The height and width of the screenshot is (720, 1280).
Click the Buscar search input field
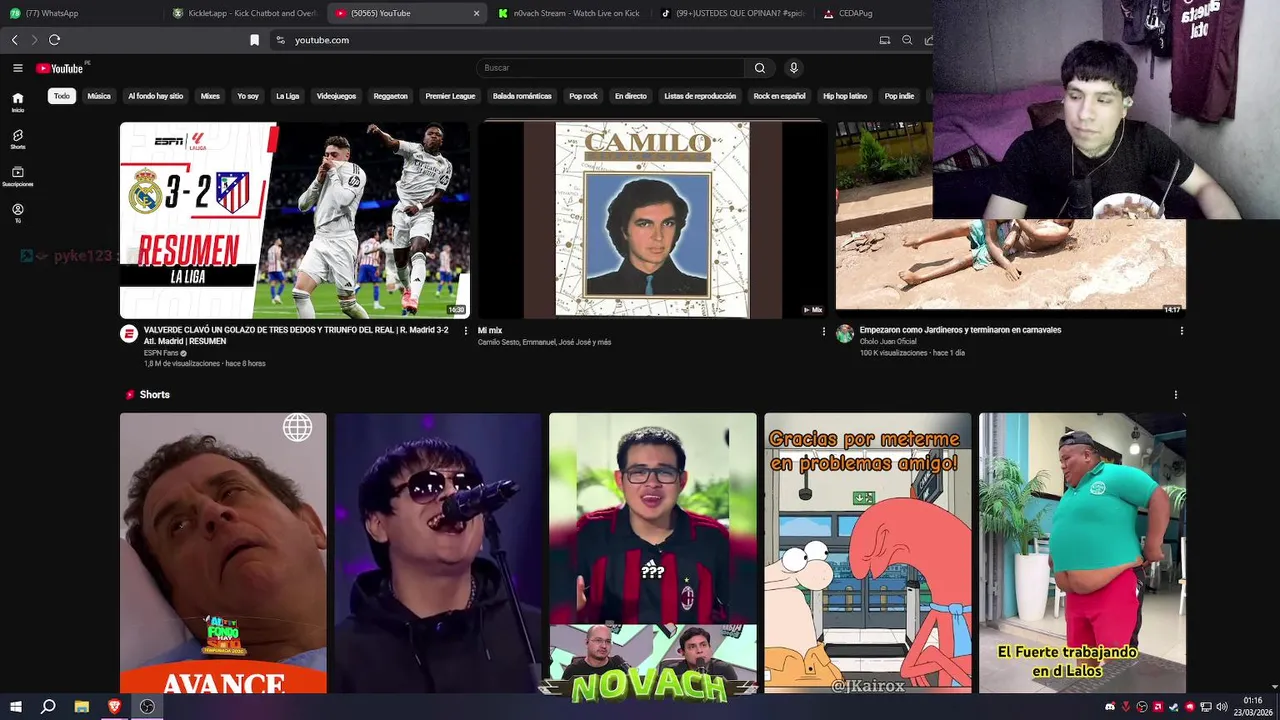610,68
